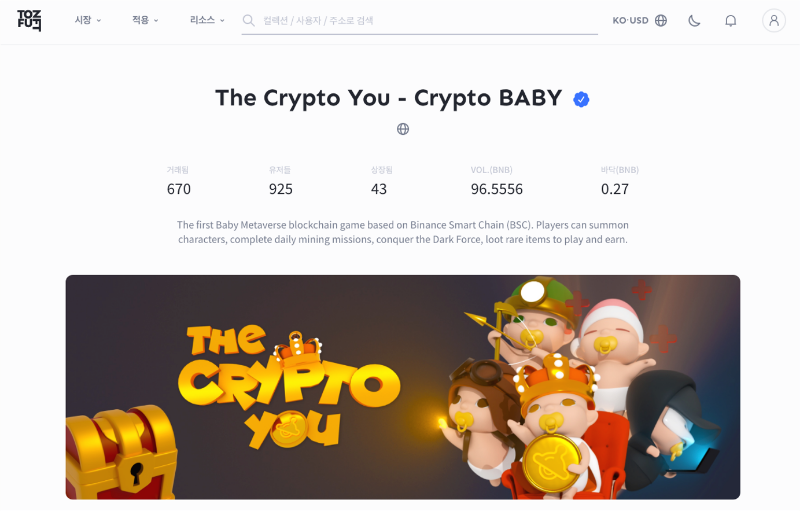The width and height of the screenshot is (800, 511).
Task: Open the user profile avatar icon
Action: point(773,20)
